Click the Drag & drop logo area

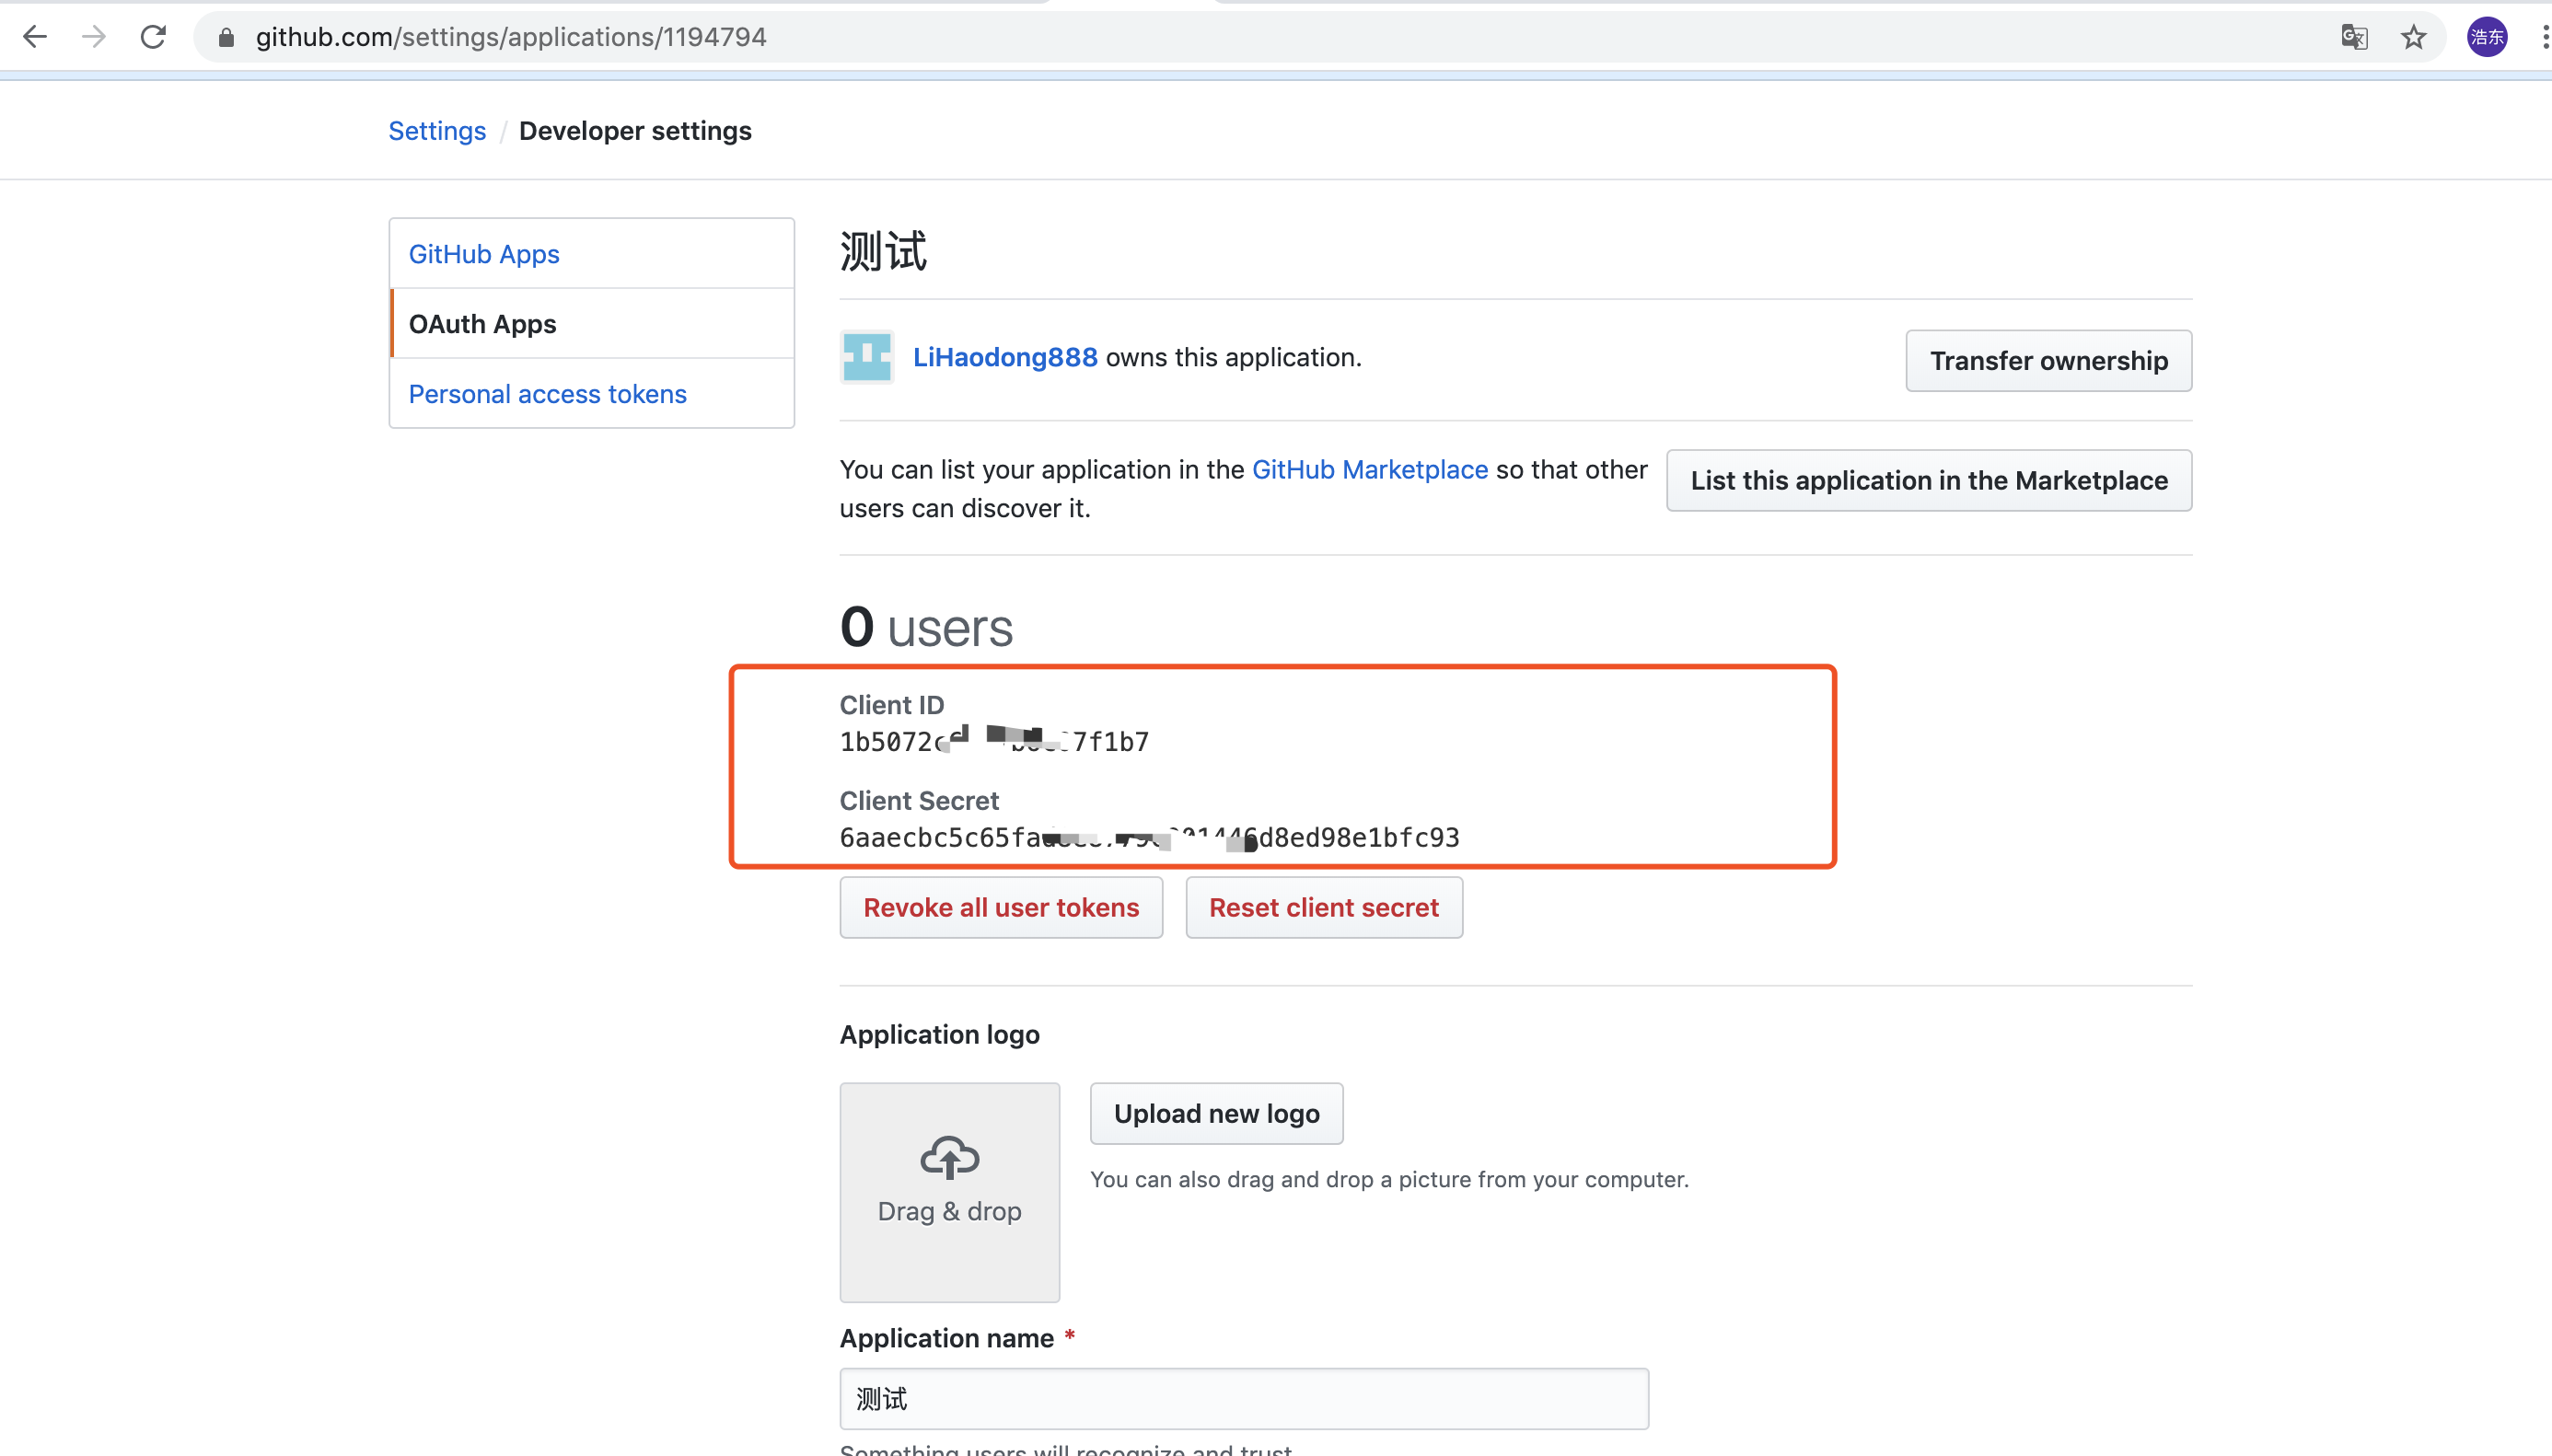coord(949,1193)
